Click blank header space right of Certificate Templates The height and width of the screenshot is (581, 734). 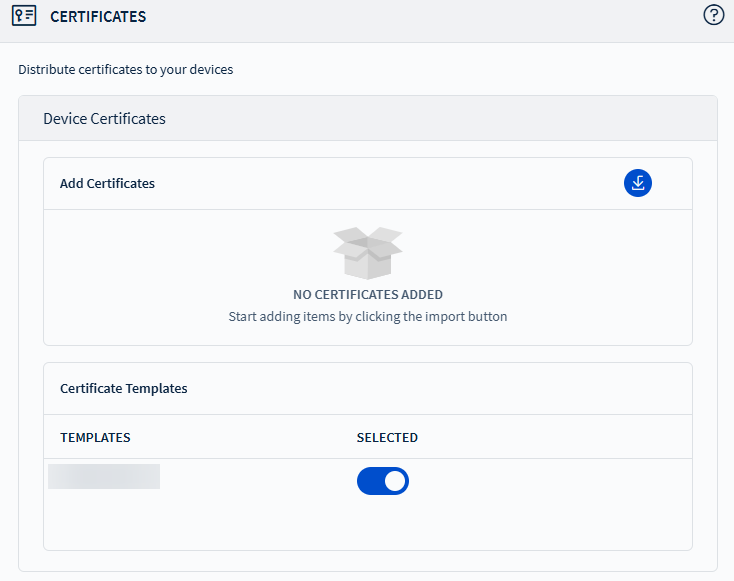click(x=440, y=388)
